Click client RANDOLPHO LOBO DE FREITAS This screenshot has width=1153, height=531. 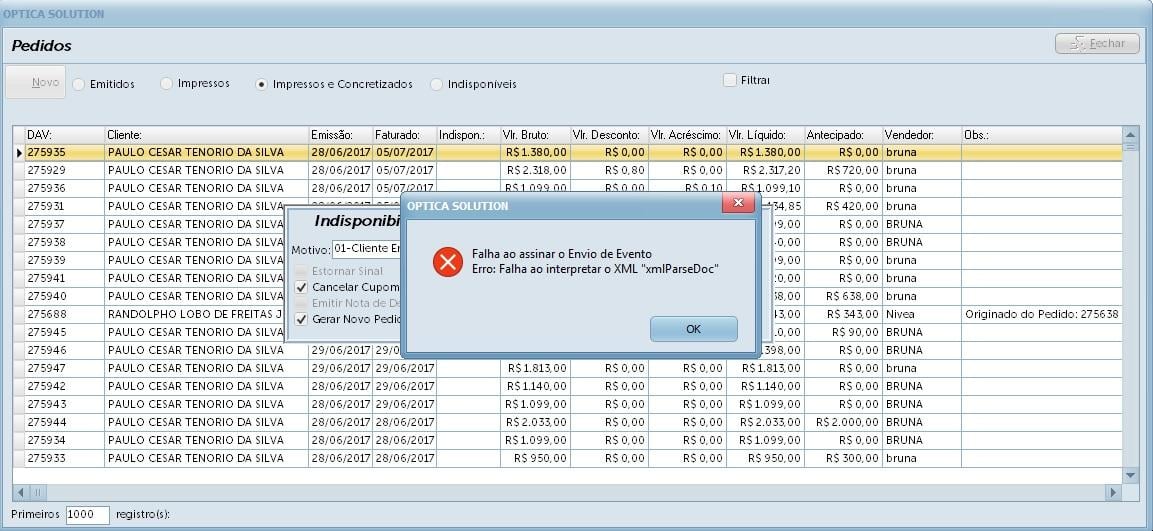tap(196, 314)
